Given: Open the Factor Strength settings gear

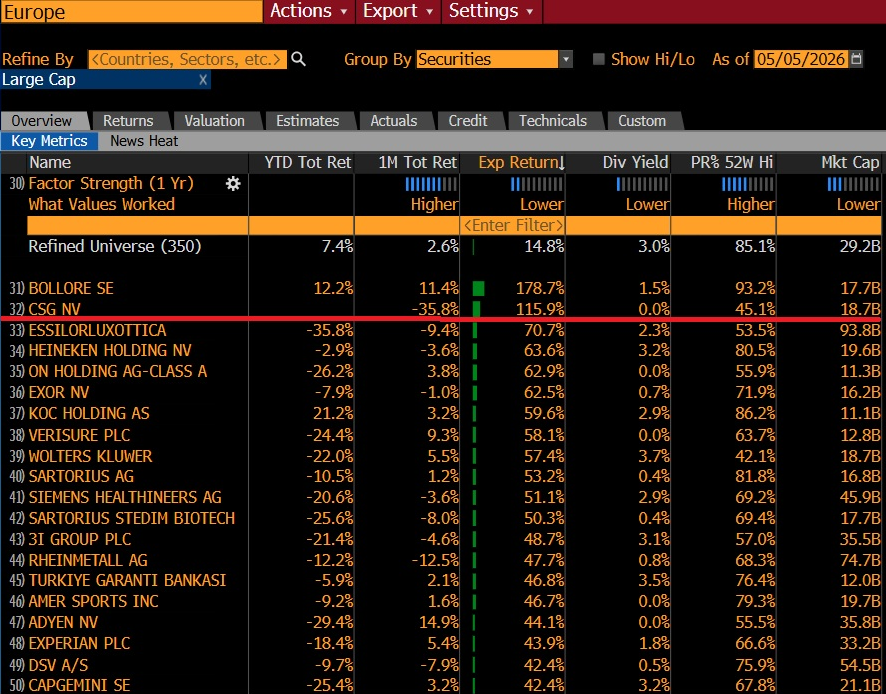Looking at the screenshot, I should pos(233,184).
